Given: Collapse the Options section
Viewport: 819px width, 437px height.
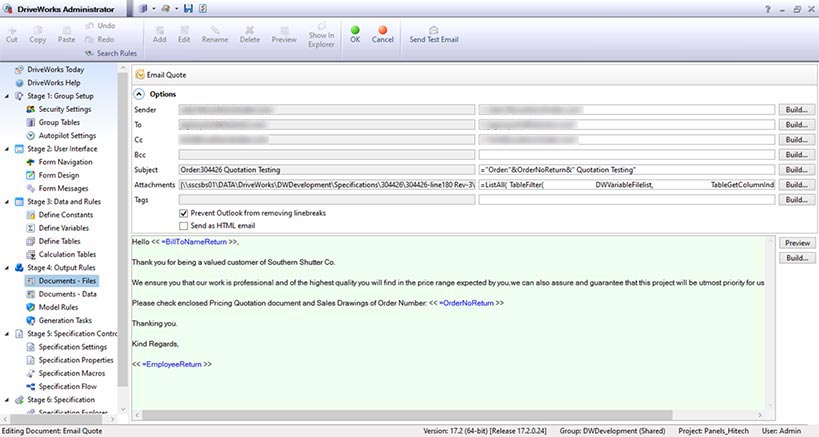Looking at the screenshot, I should coord(139,95).
